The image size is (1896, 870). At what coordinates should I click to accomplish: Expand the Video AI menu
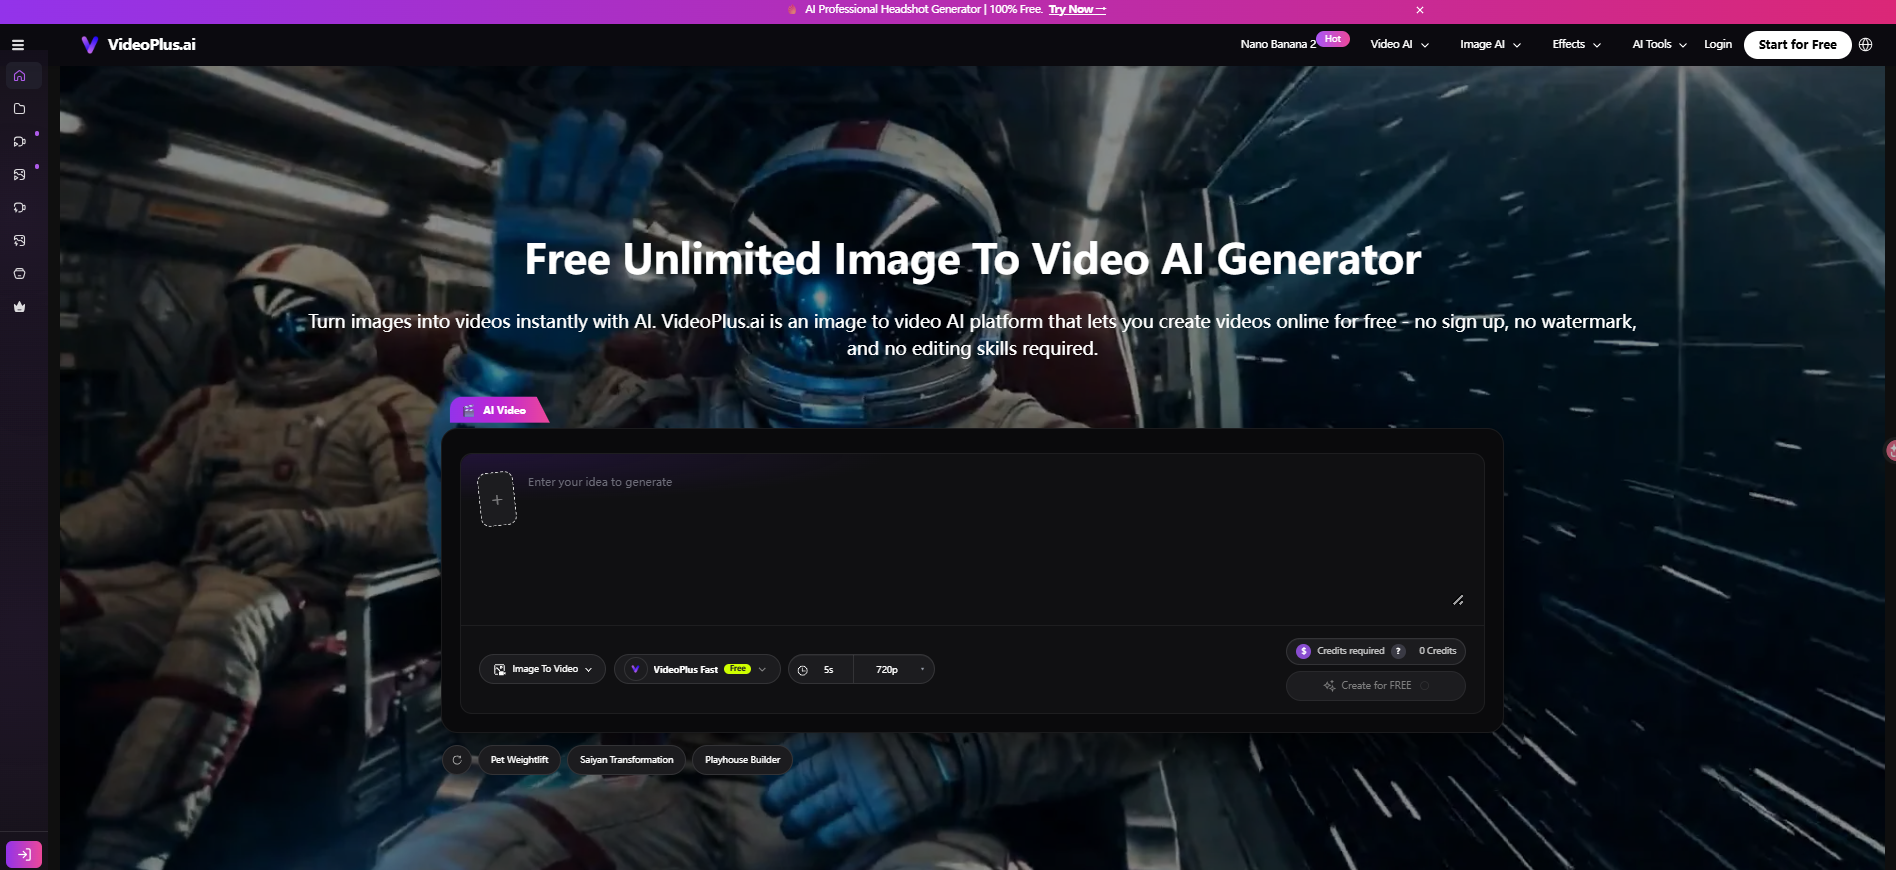coord(1400,45)
